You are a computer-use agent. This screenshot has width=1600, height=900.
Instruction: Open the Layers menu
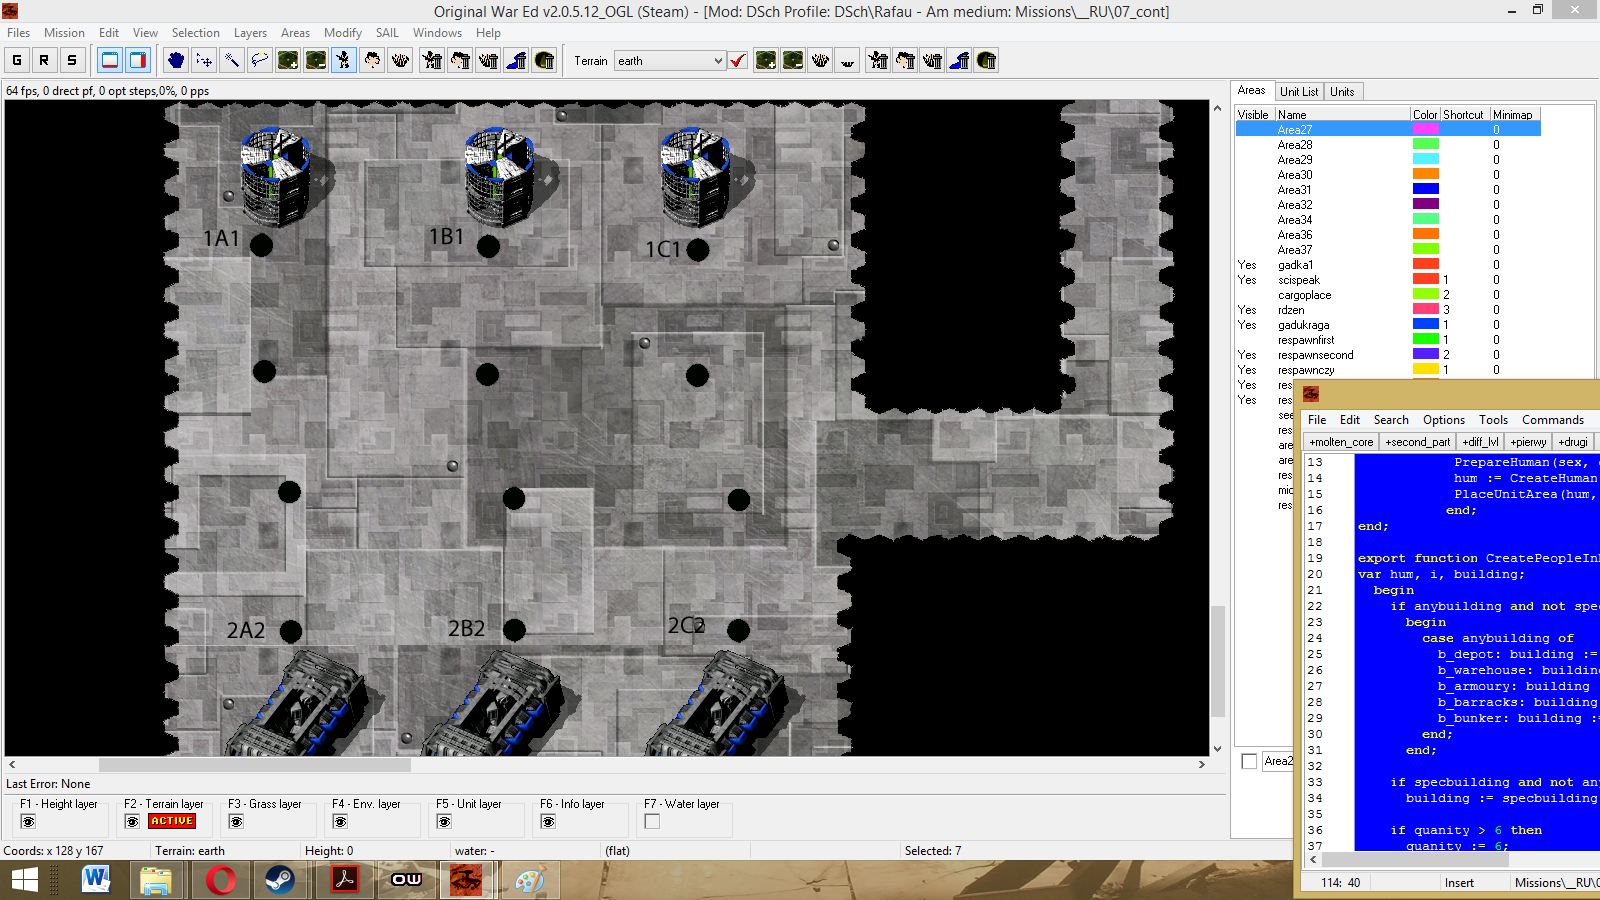pyautogui.click(x=250, y=33)
